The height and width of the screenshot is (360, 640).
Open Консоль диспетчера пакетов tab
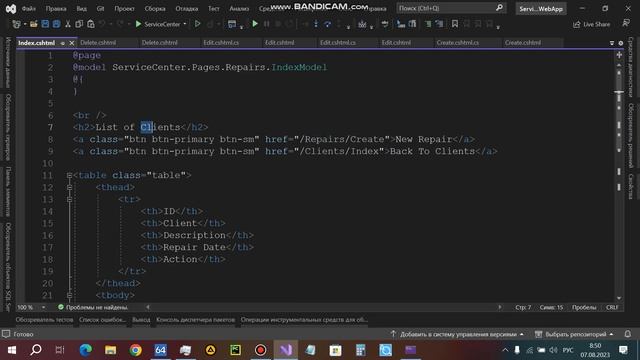(x=196, y=320)
